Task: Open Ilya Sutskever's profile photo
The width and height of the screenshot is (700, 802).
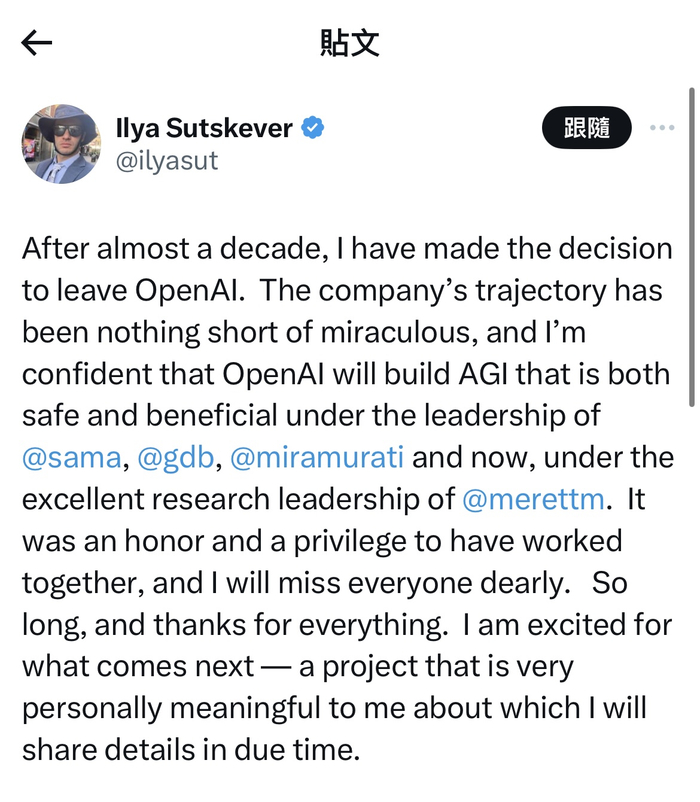Action: 60,143
